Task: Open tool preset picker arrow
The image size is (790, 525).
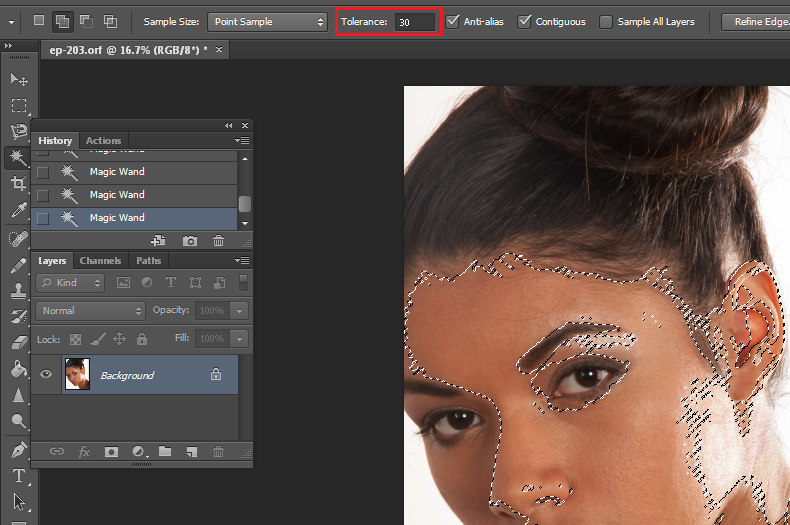Action: pyautogui.click(x=11, y=23)
